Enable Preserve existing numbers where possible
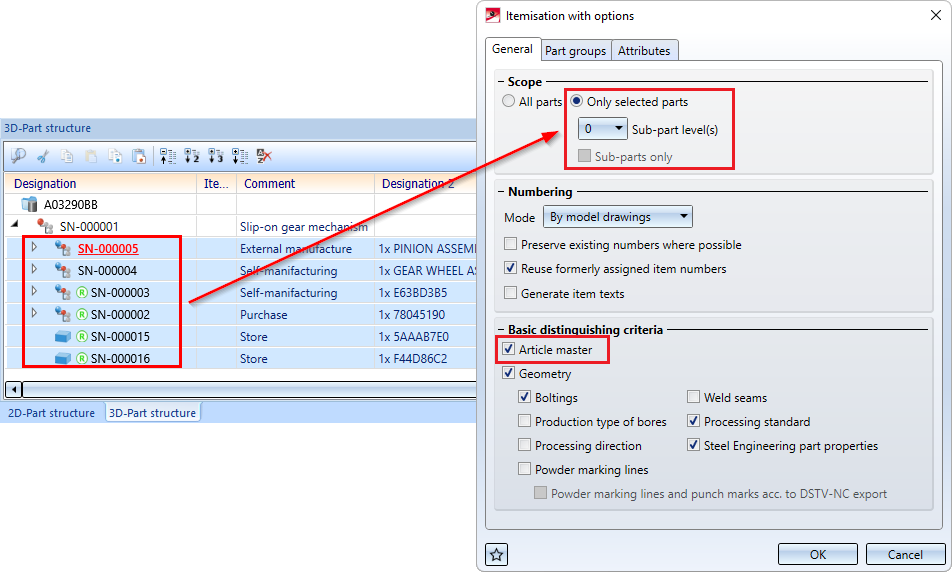Screen dimensions: 952x572 511,244
